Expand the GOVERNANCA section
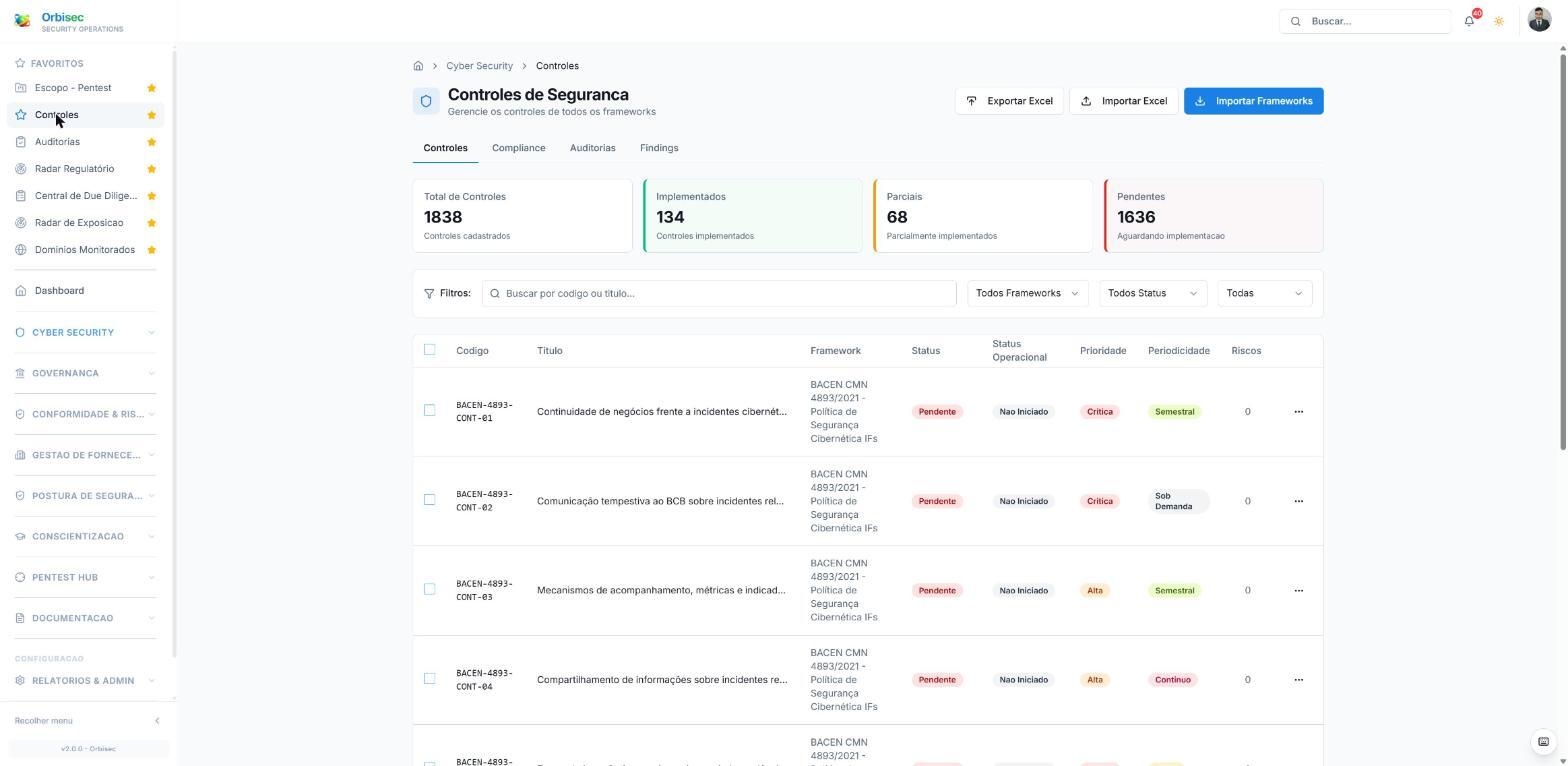 85,374
